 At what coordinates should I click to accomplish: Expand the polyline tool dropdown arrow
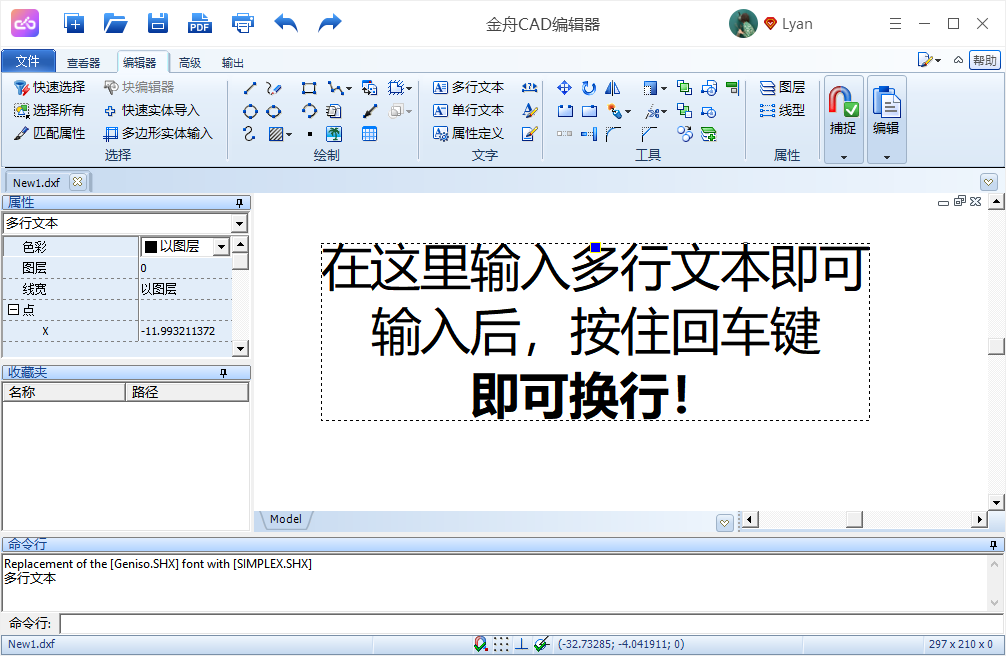tap(349, 89)
